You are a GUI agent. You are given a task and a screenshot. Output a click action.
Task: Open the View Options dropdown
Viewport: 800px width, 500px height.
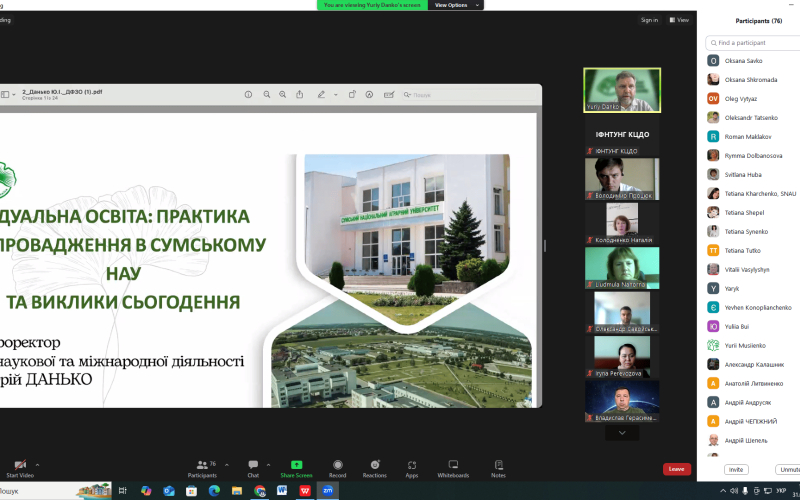tap(456, 5)
